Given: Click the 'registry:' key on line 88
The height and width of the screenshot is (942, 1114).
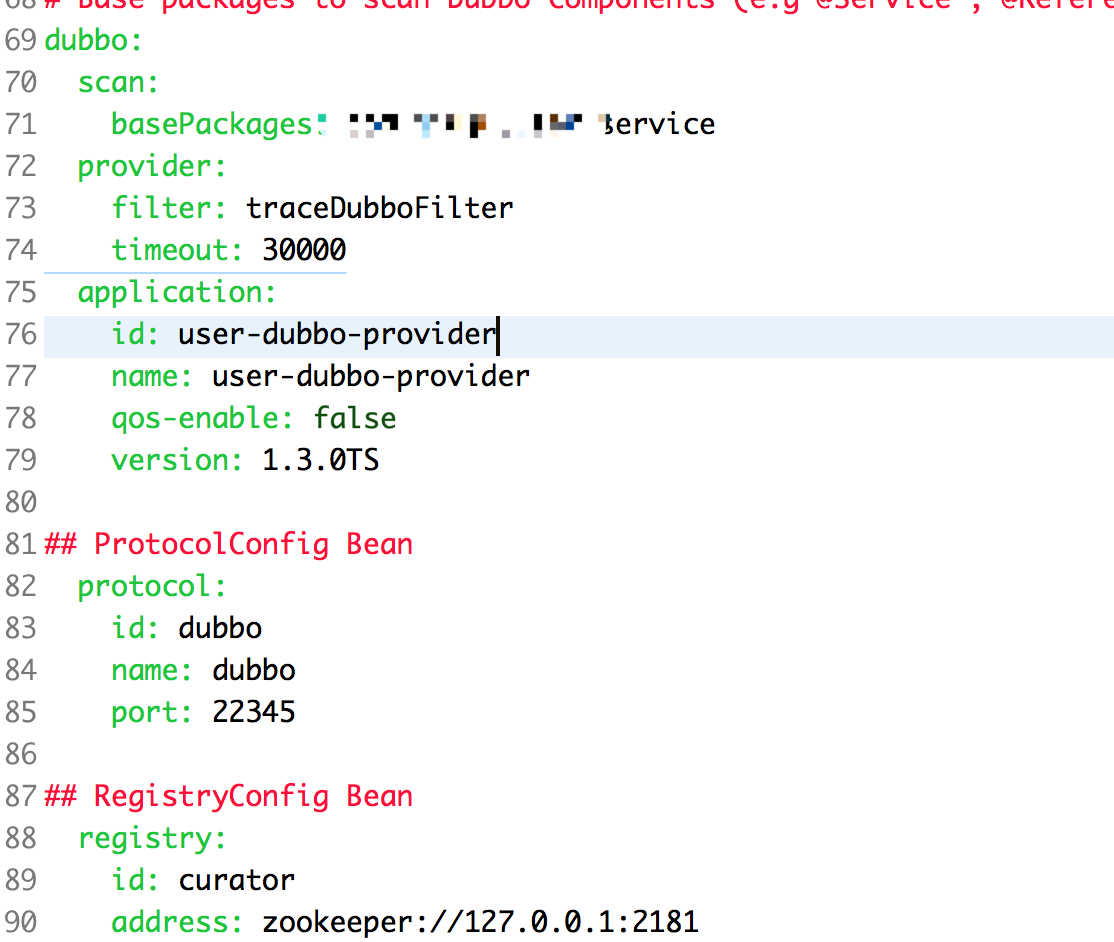Looking at the screenshot, I should pos(151,839).
